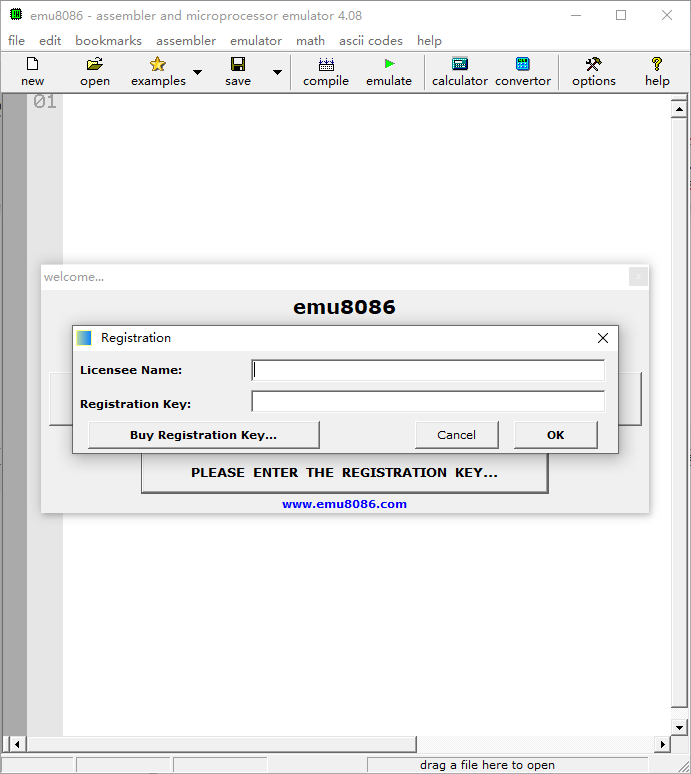Click the compile toolbar icon
The width and height of the screenshot is (691, 774).
[x=326, y=64]
